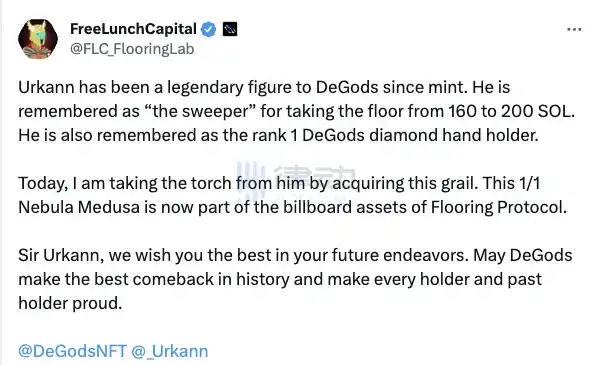Click the faded Chinese watermark text
Image resolution: width=592 pixels, height=365 pixels.
[314, 177]
